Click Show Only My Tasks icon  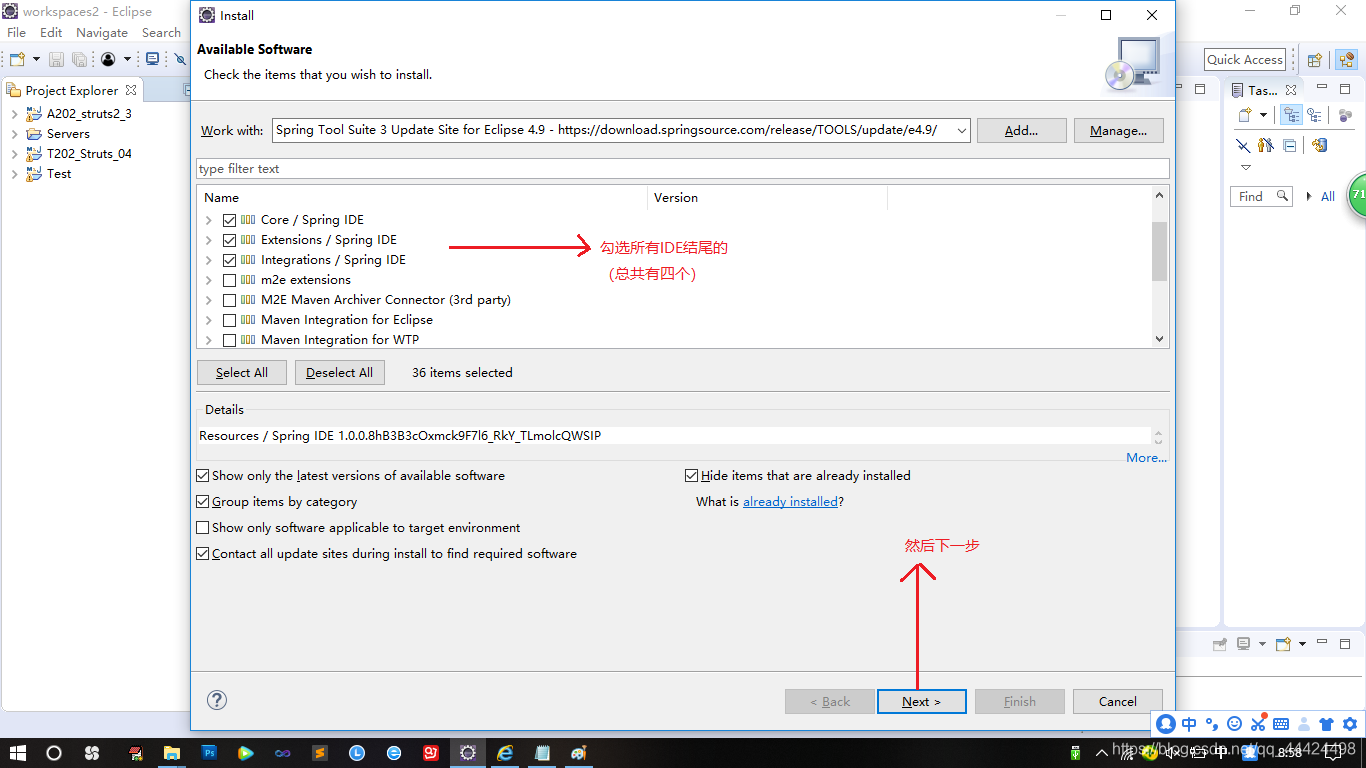tap(1266, 145)
